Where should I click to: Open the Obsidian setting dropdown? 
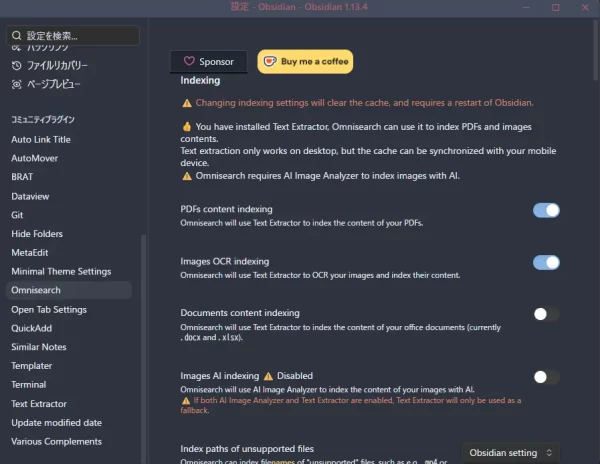coord(510,453)
